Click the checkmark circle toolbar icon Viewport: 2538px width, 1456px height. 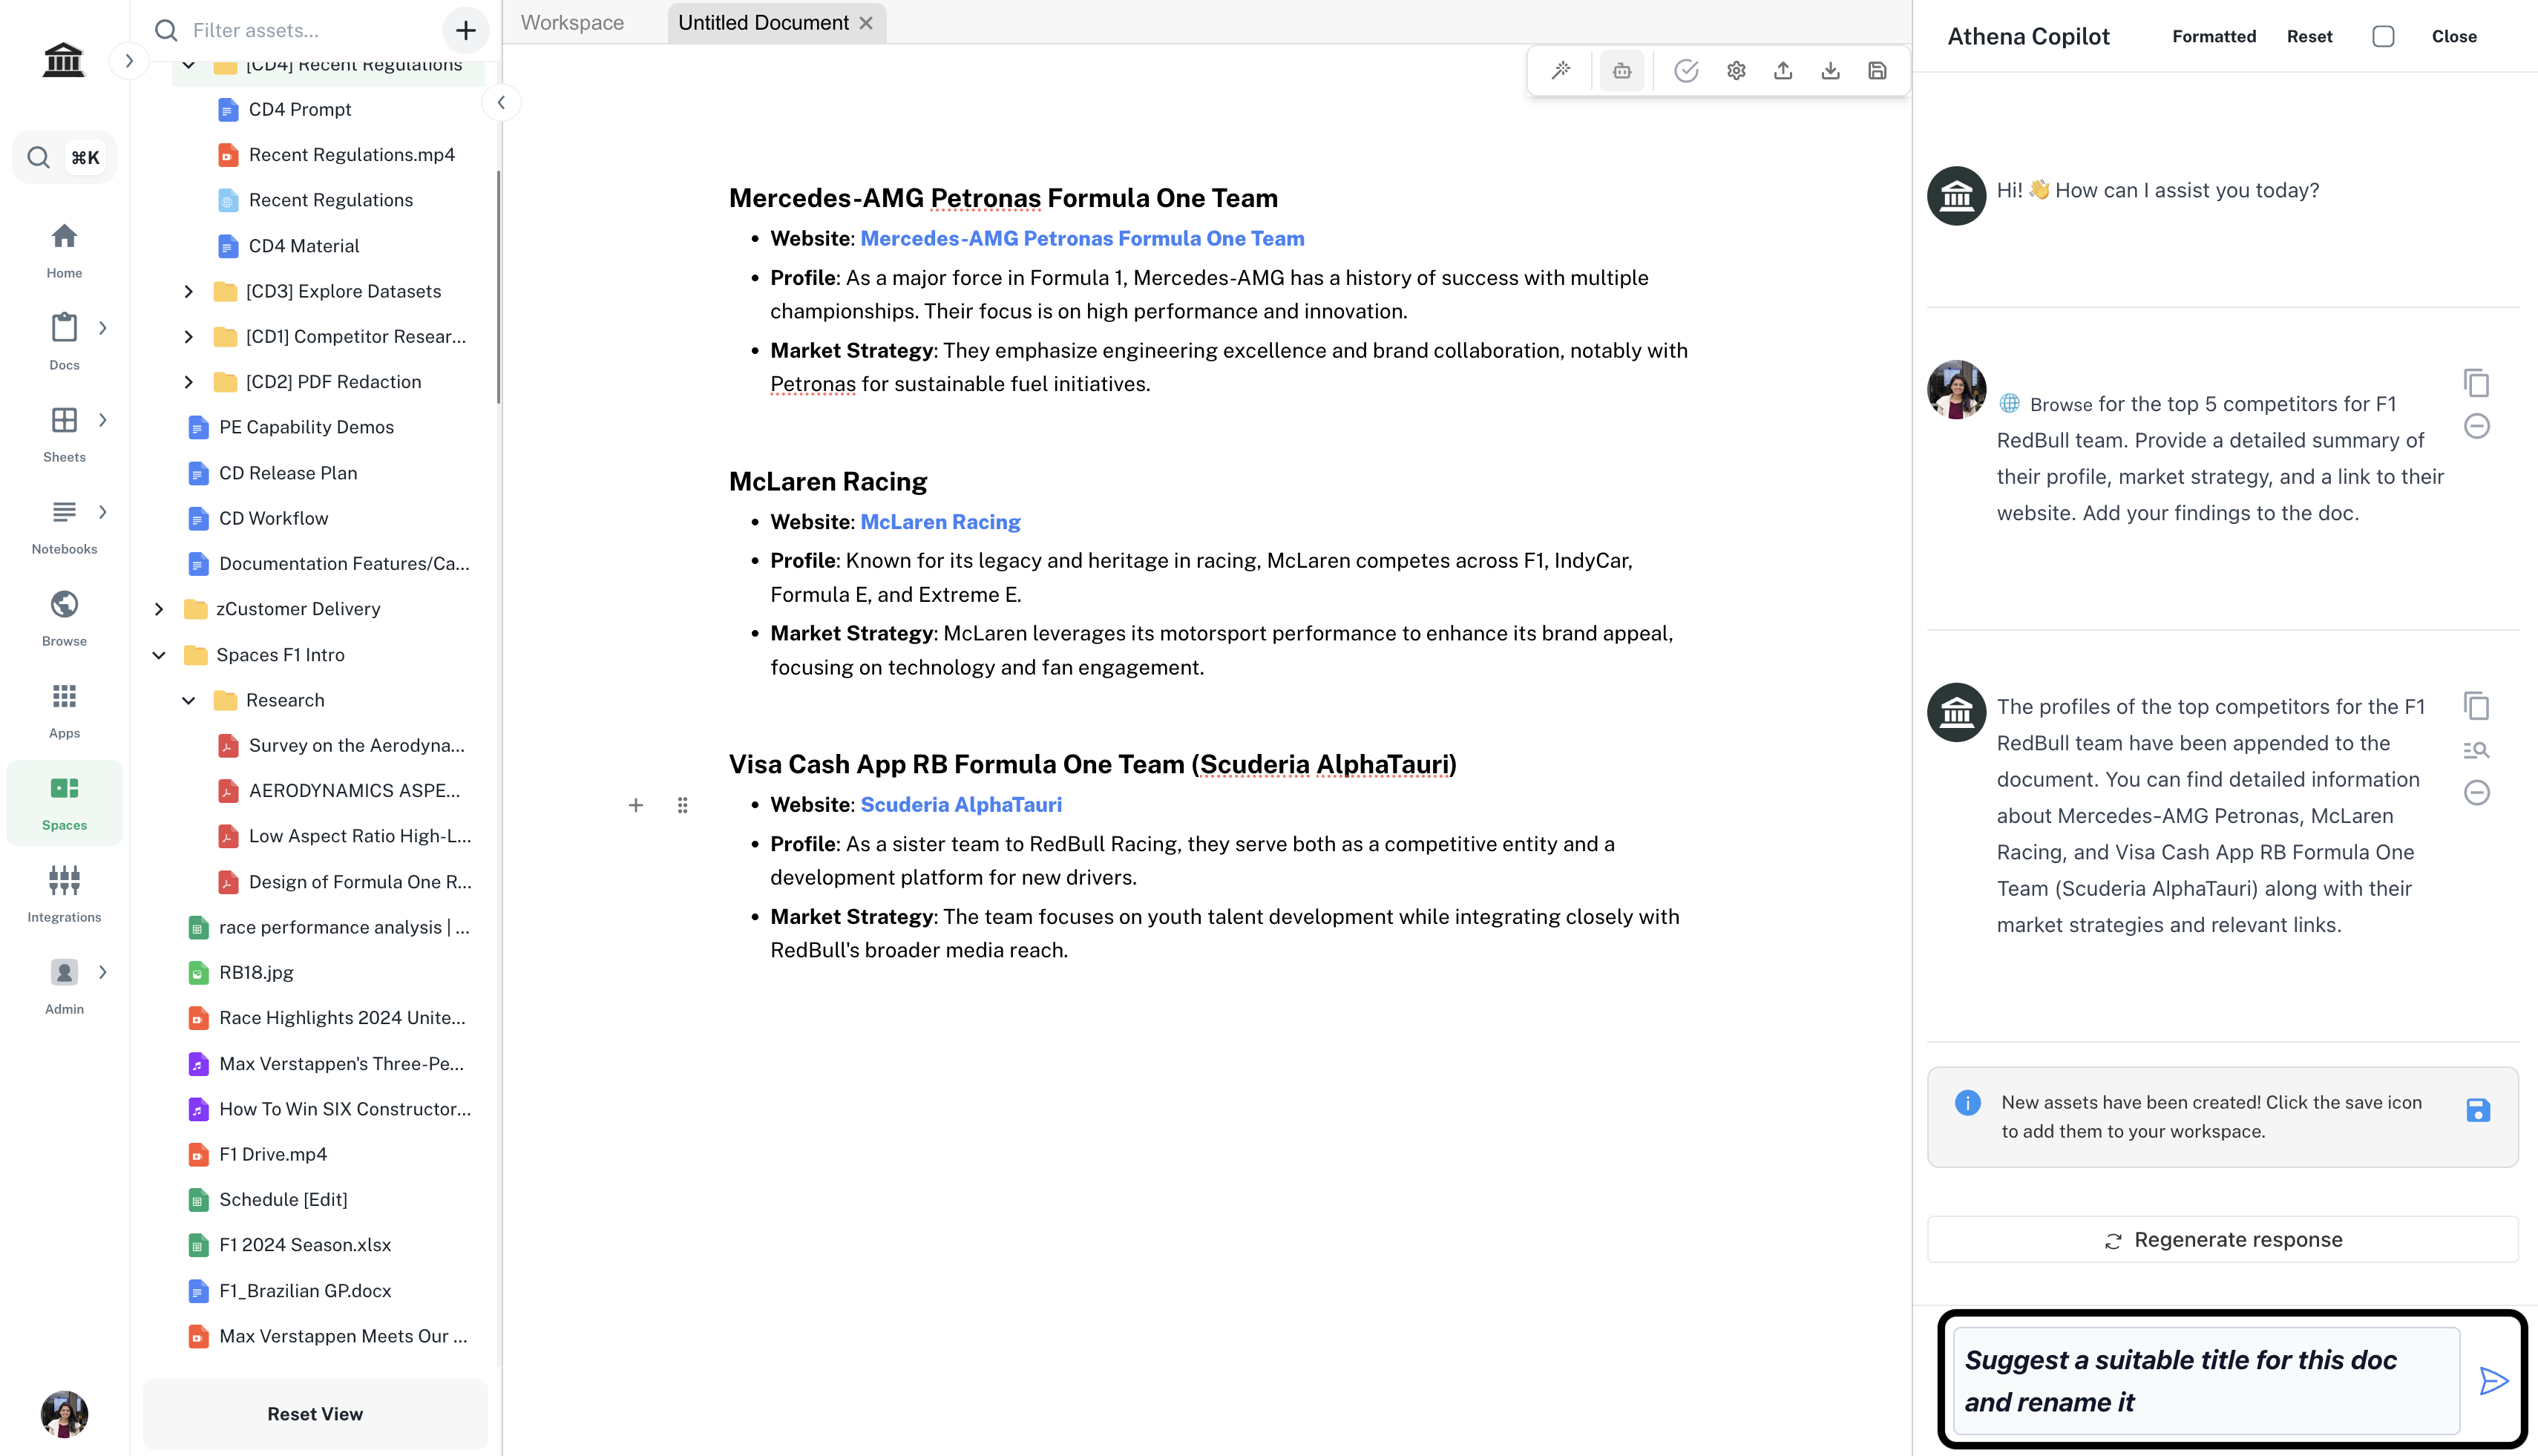point(1686,70)
